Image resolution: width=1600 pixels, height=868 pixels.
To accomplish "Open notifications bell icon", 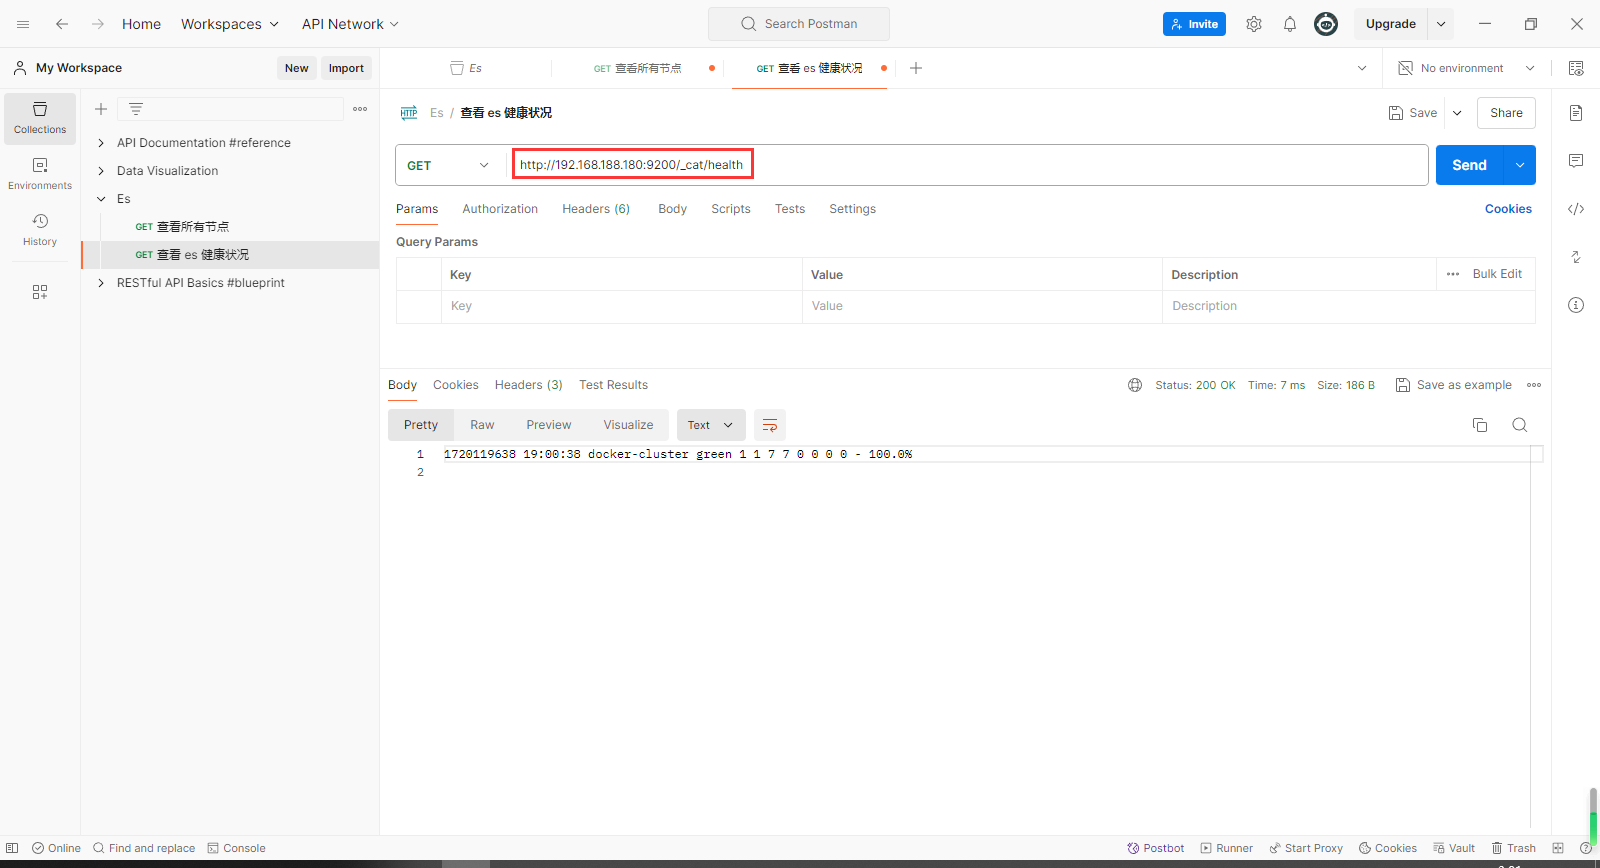I will pyautogui.click(x=1290, y=24).
